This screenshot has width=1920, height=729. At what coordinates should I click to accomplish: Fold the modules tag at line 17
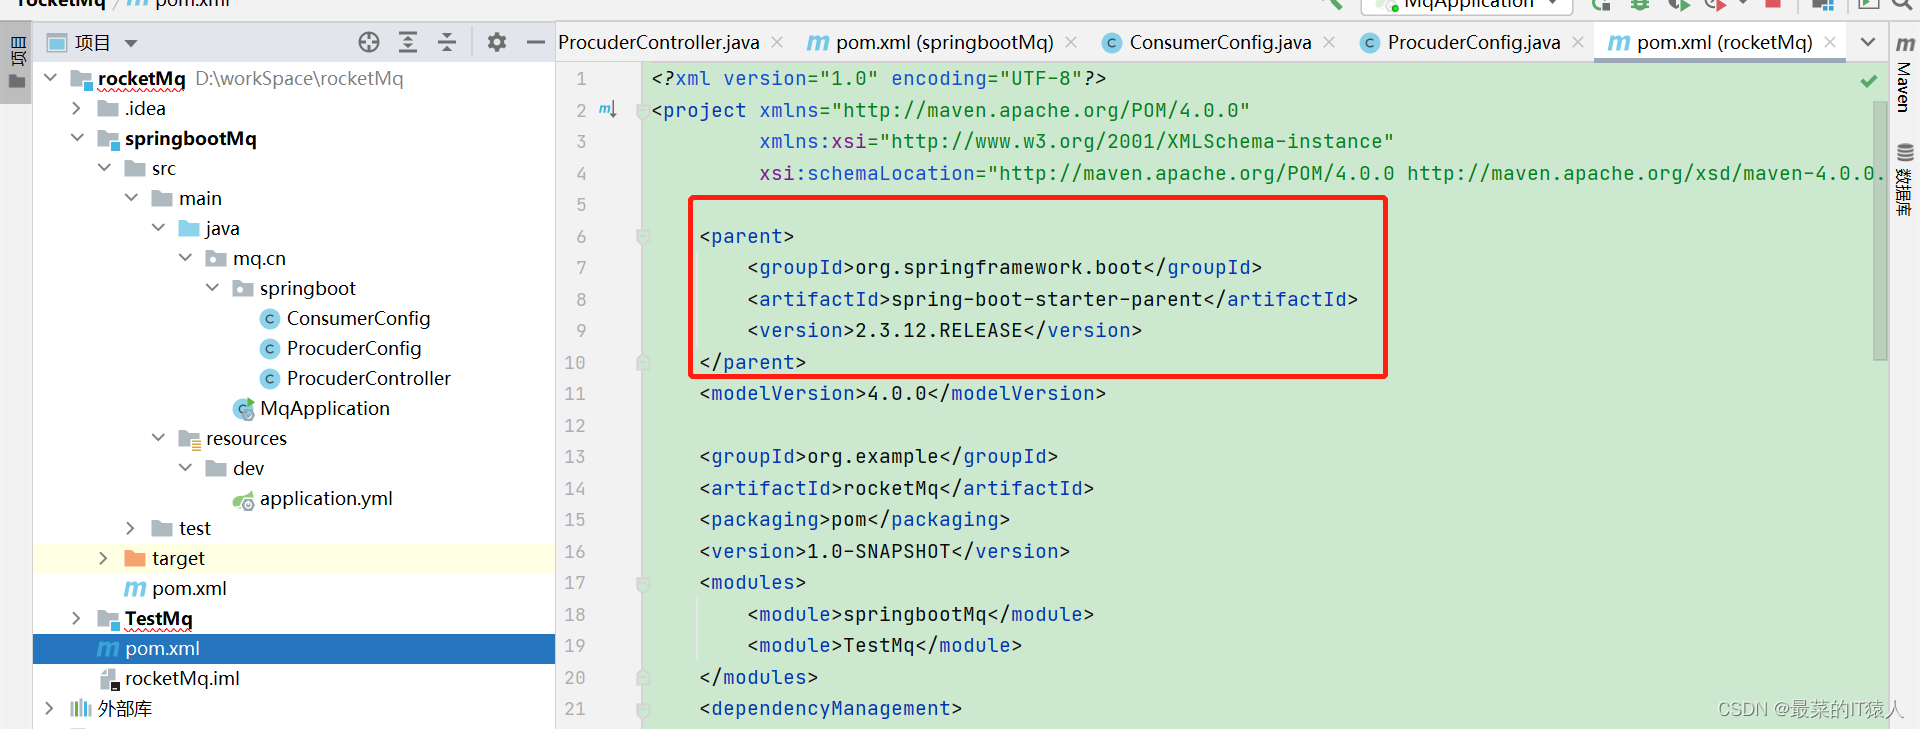[x=643, y=583]
